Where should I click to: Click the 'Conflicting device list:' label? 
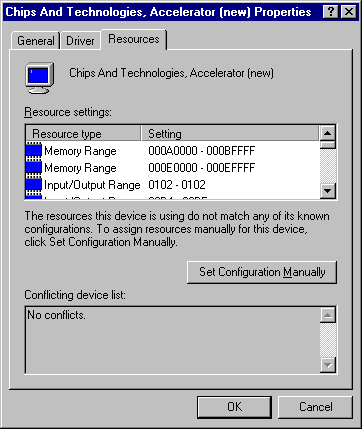click(x=75, y=295)
